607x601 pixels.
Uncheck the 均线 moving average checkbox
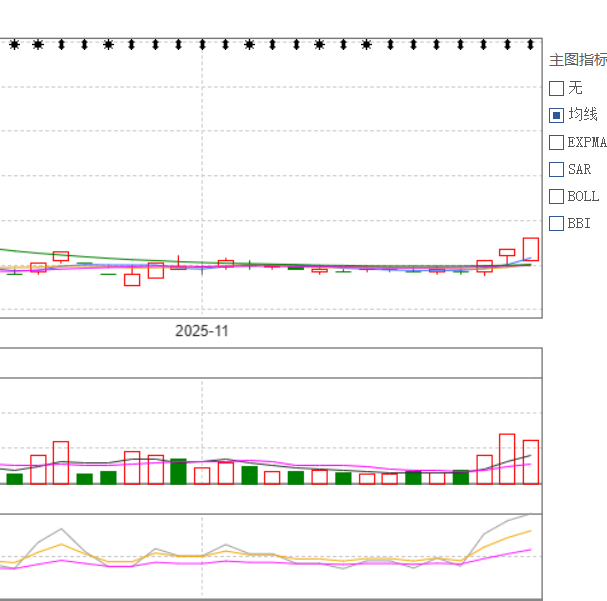click(x=556, y=115)
